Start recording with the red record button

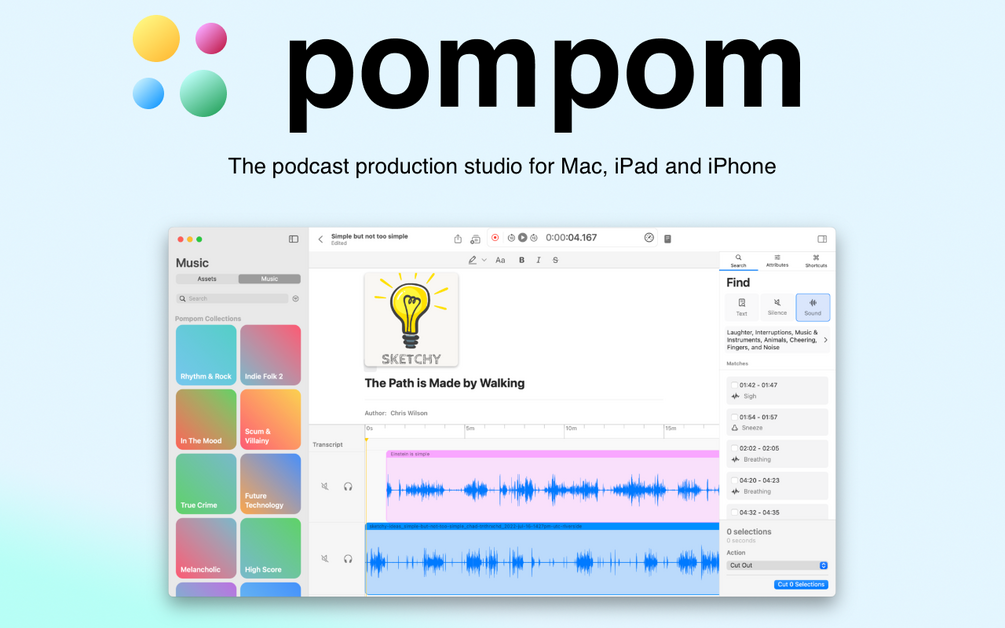point(495,238)
